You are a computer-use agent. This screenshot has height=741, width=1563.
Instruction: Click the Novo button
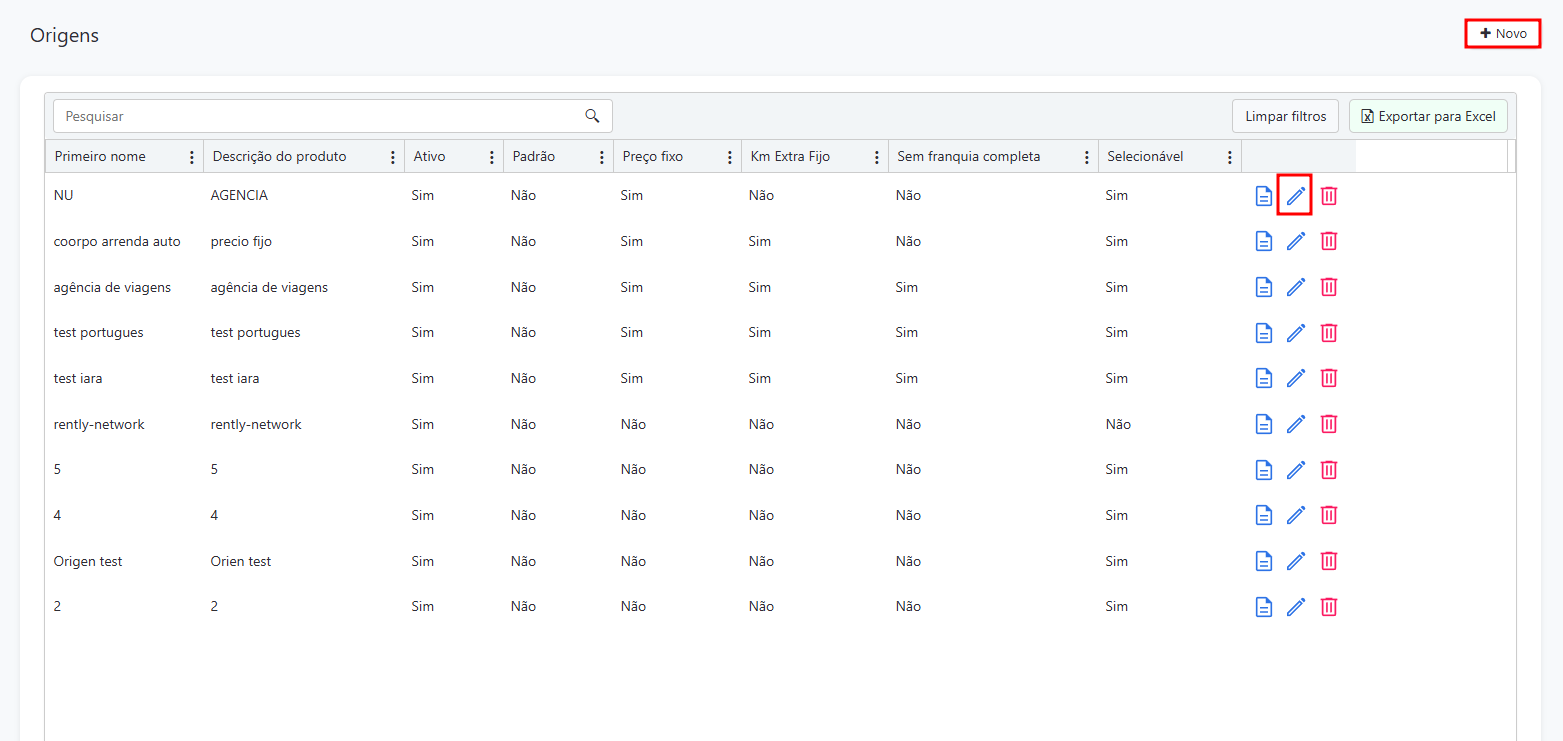click(x=1503, y=34)
